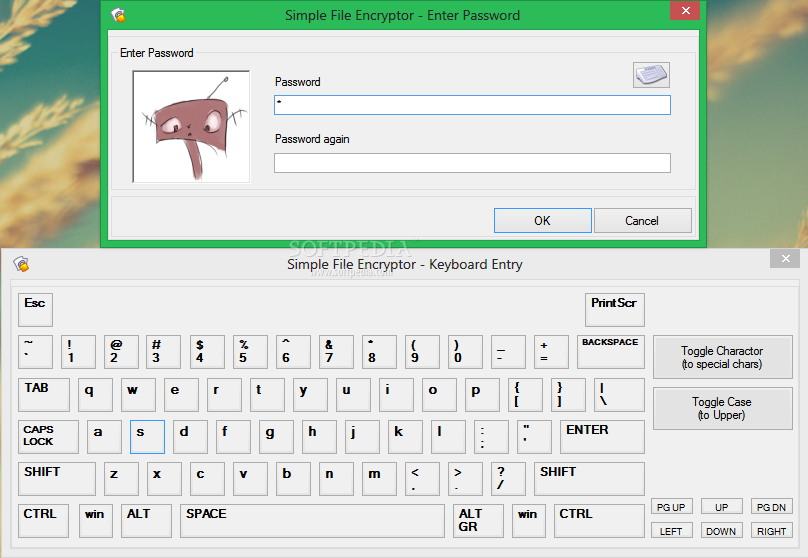The height and width of the screenshot is (558, 808).
Task: Click the DOWN arrow key
Action: point(721,530)
